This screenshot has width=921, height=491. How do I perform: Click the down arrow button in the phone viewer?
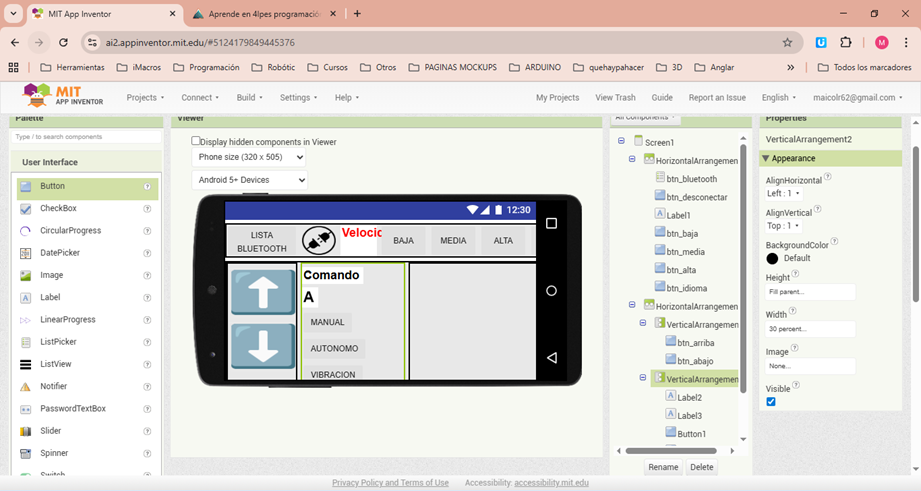coord(263,345)
